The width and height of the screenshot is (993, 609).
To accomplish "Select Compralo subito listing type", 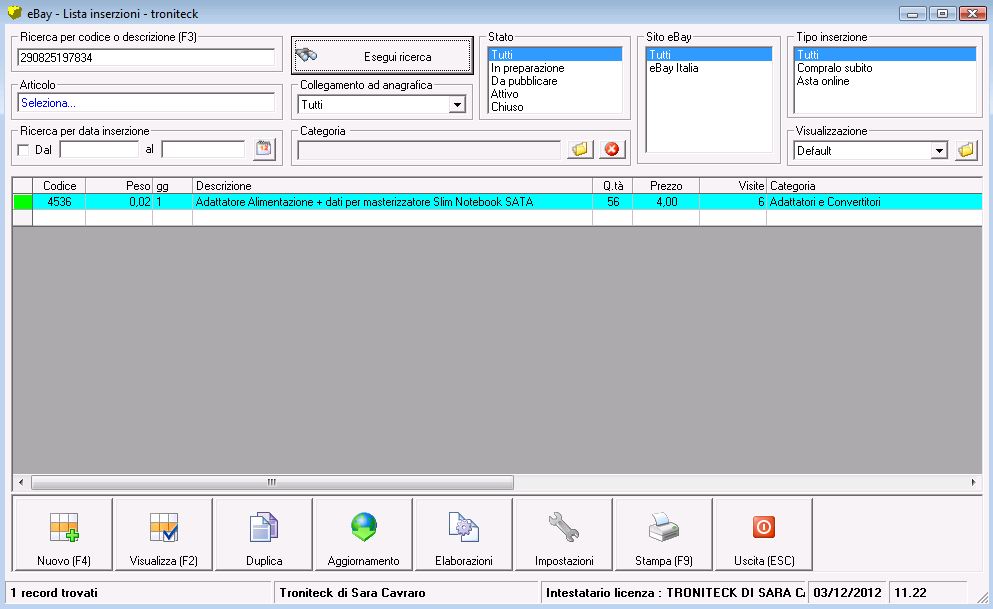I will coord(885,68).
